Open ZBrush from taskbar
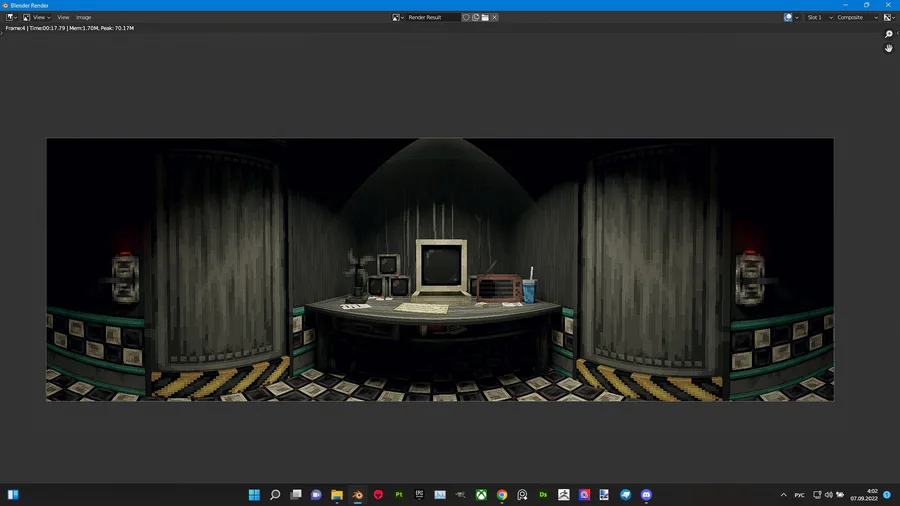 564,495
